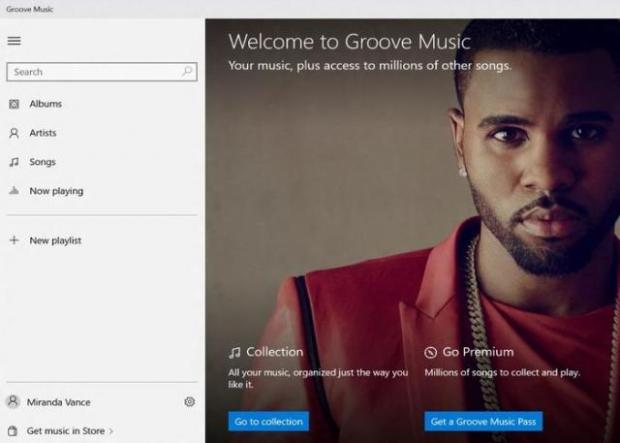The width and height of the screenshot is (620, 443).
Task: Click the Groove Music window title
Action: (30, 9)
